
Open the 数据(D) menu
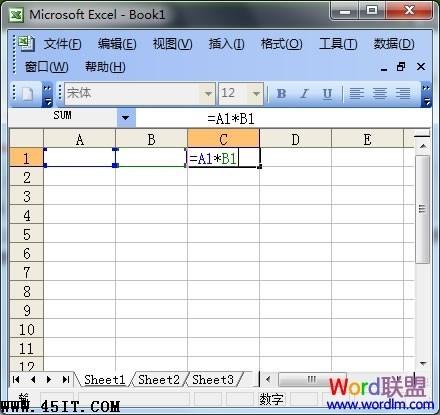394,44
